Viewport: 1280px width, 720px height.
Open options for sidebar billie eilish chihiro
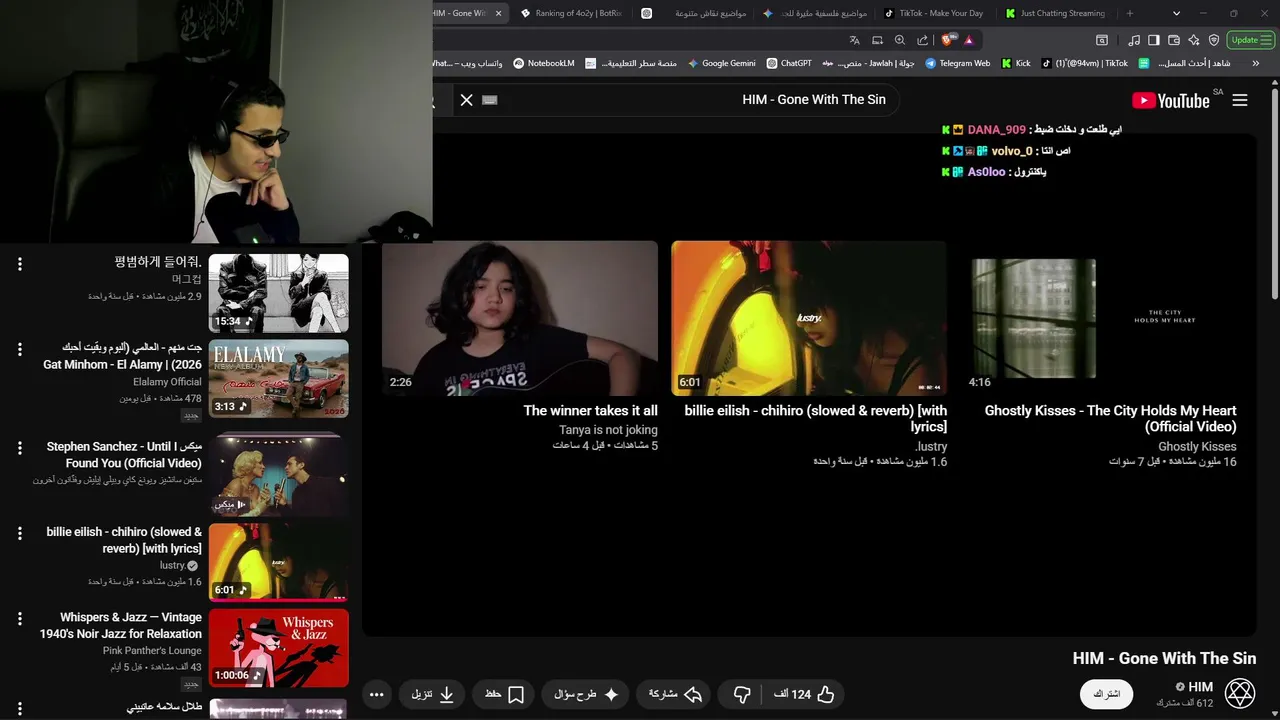[x=19, y=533]
